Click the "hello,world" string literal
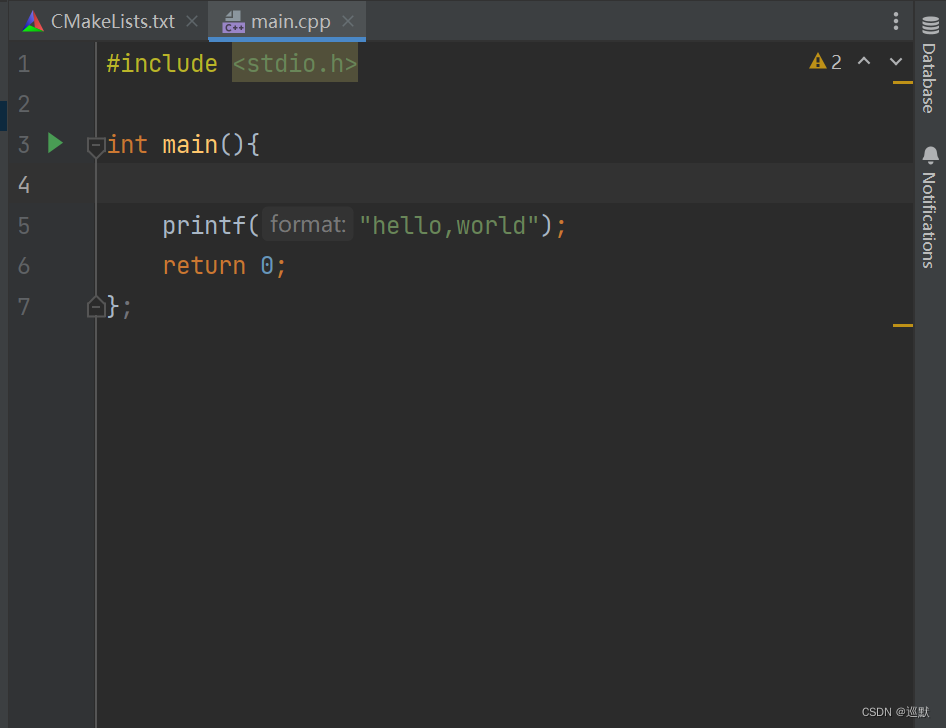 coord(449,226)
